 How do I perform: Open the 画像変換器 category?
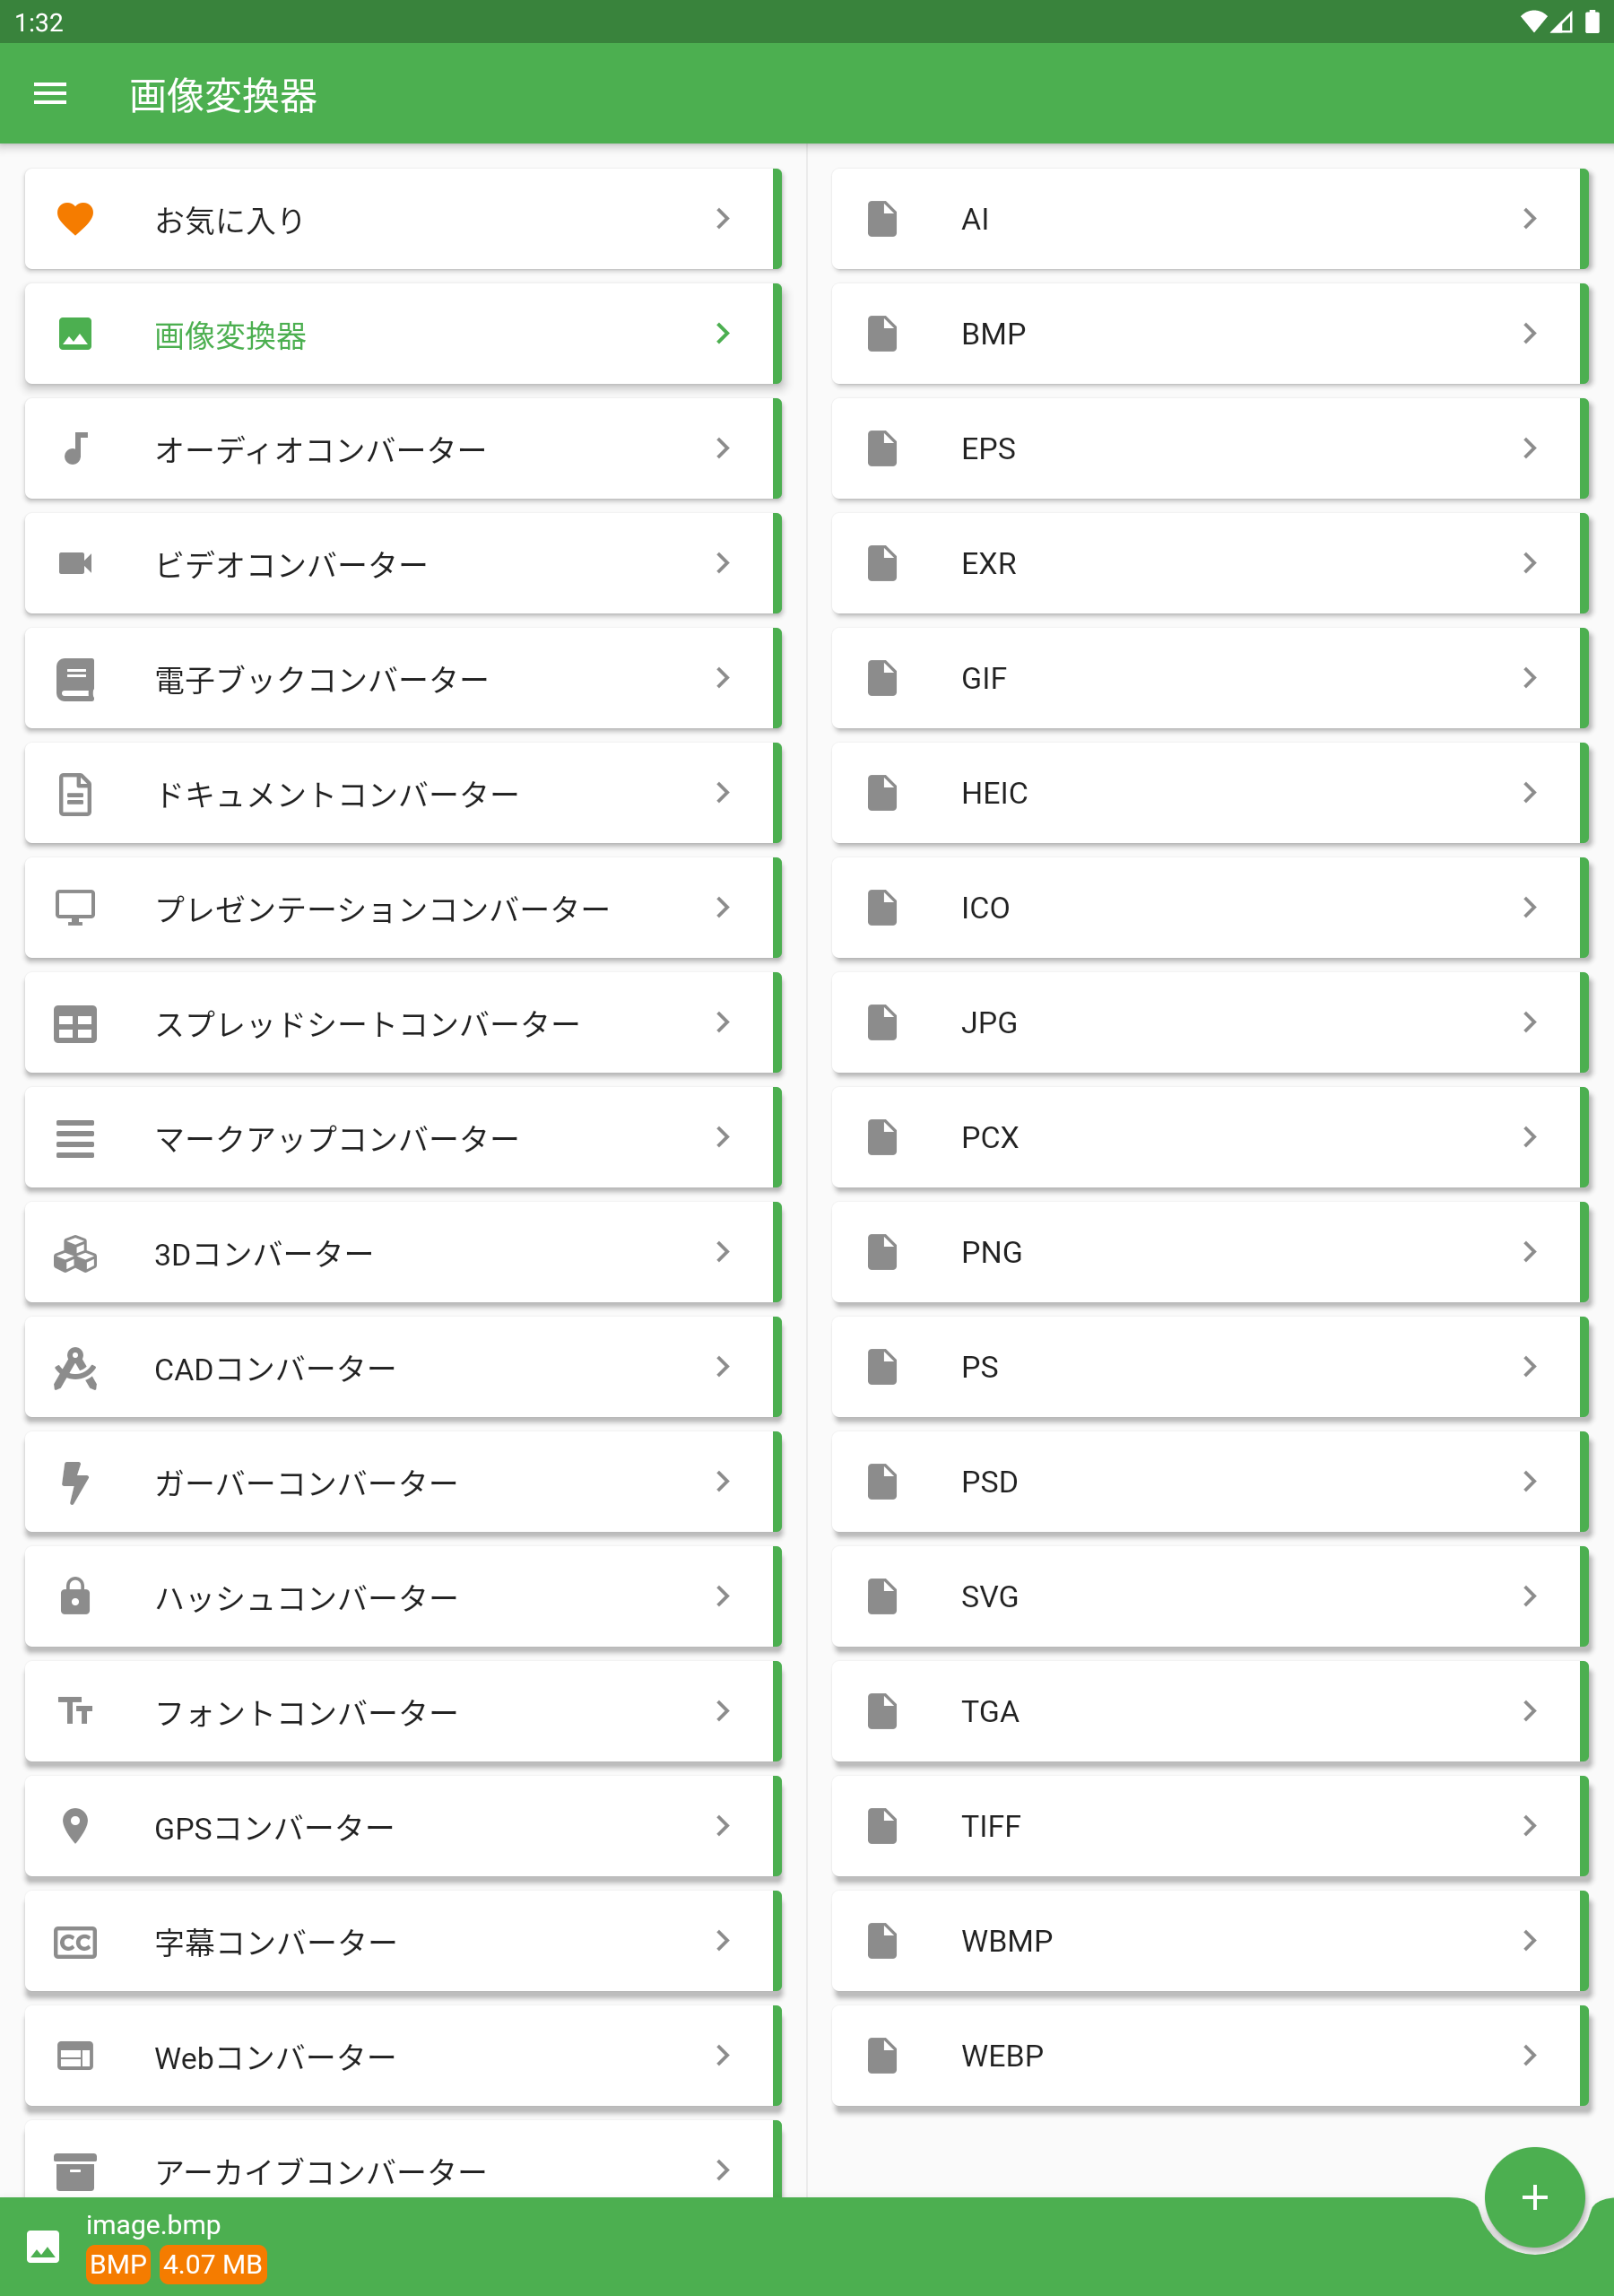point(402,334)
